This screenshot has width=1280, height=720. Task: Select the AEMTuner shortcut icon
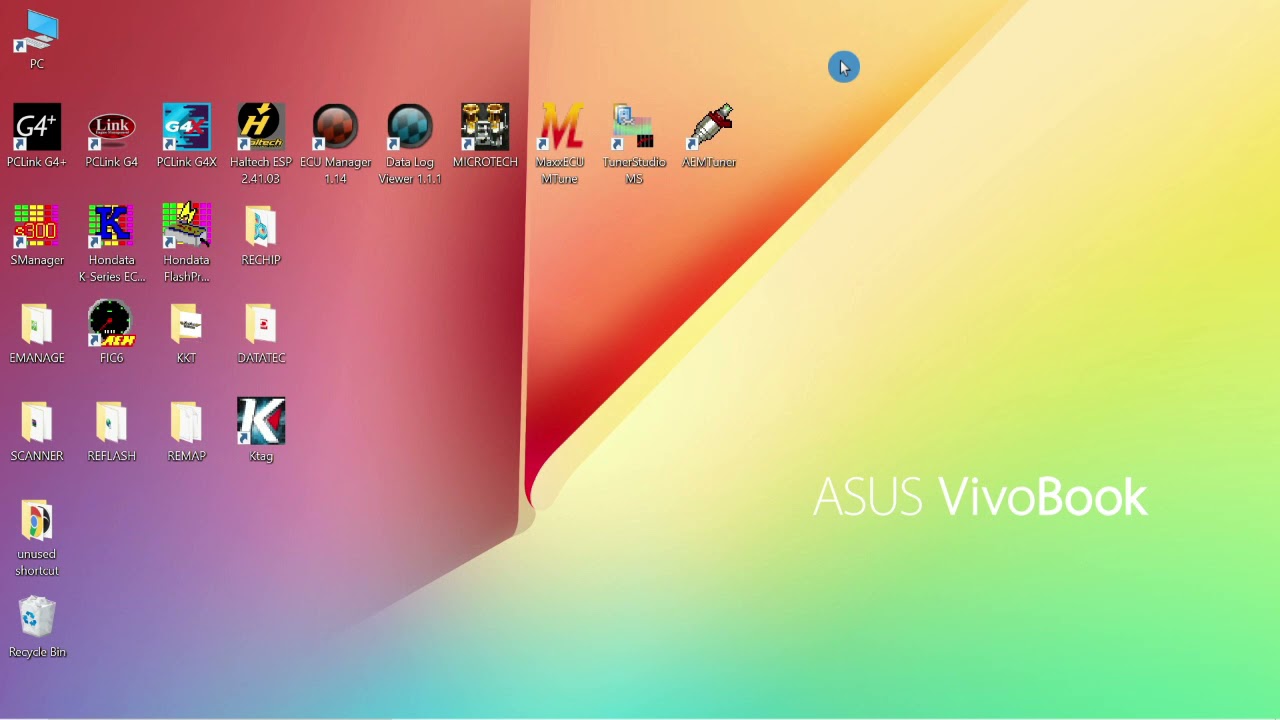pyautogui.click(x=709, y=136)
